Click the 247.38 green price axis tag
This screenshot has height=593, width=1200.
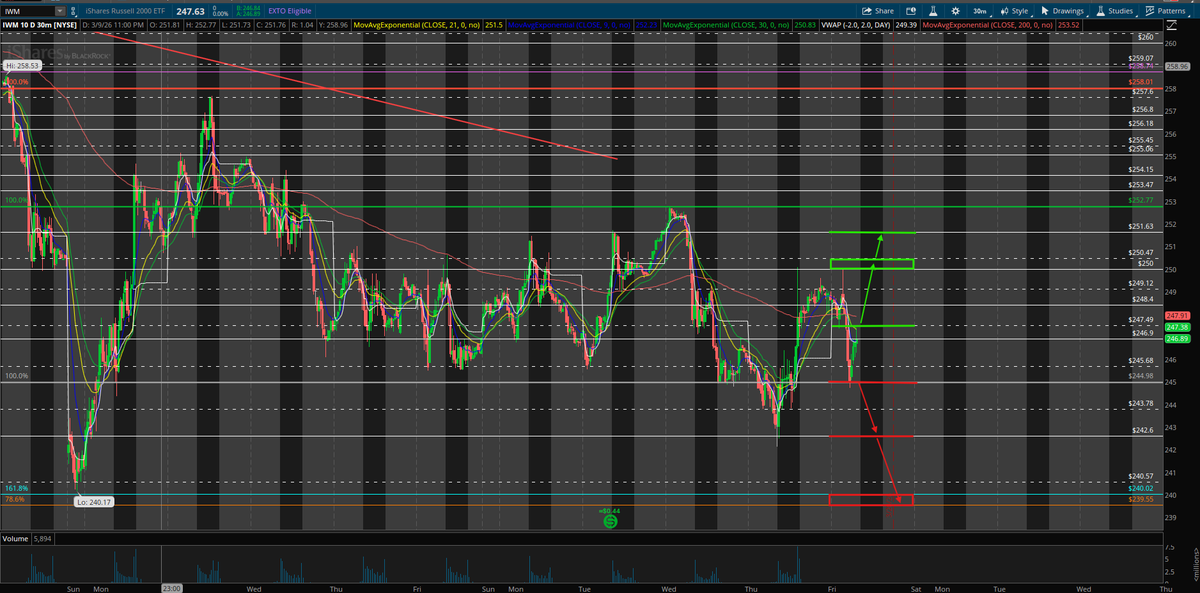click(x=1176, y=327)
